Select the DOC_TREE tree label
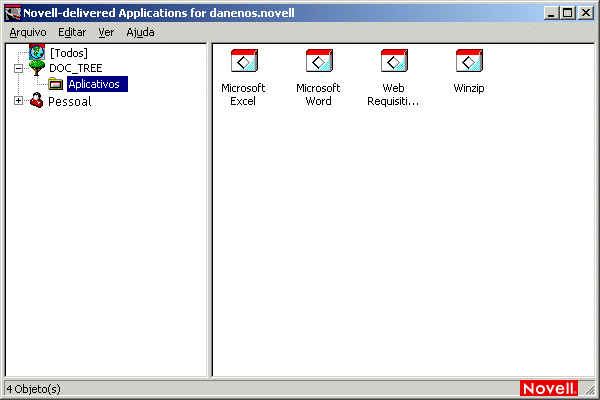 coord(76,68)
